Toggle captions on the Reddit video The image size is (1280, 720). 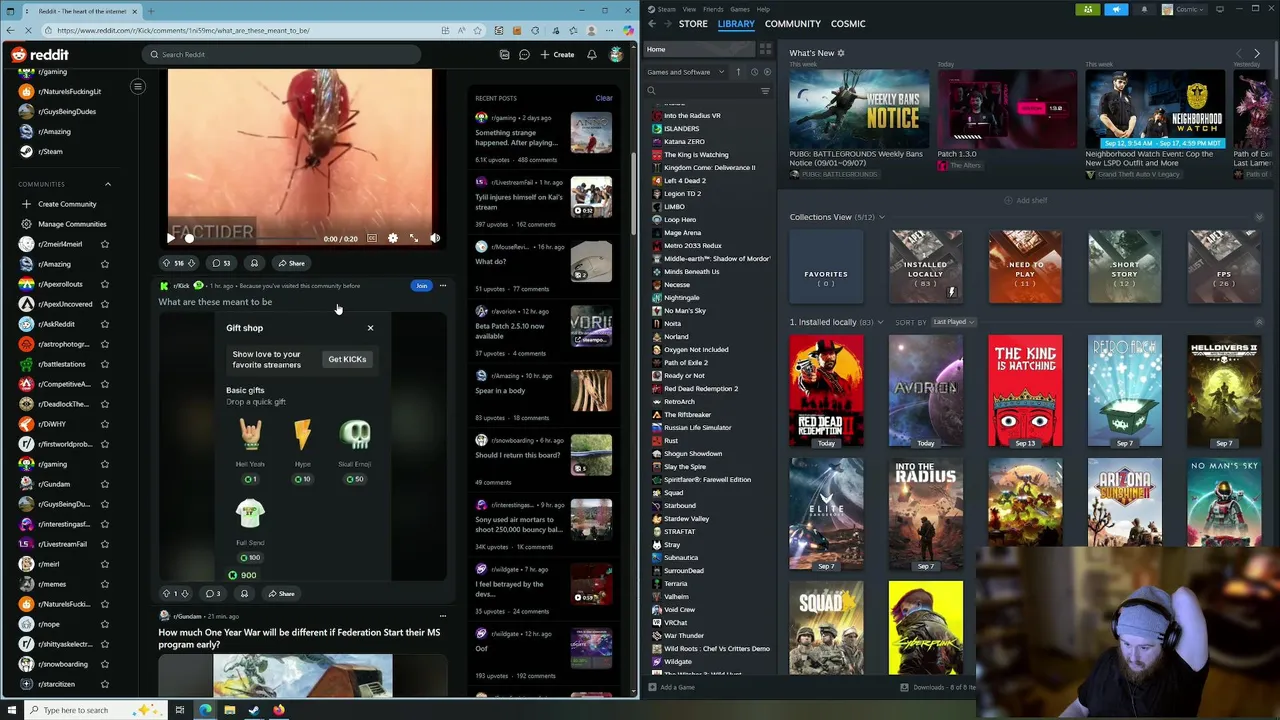[372, 238]
